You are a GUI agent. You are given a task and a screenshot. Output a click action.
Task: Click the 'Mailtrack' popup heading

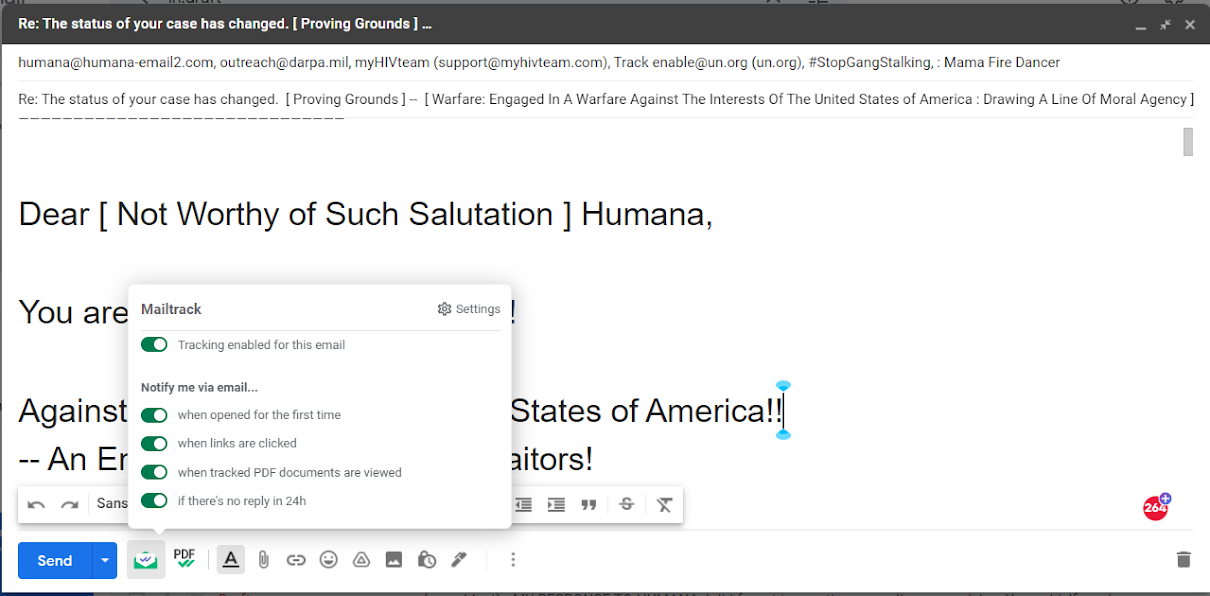(x=171, y=309)
